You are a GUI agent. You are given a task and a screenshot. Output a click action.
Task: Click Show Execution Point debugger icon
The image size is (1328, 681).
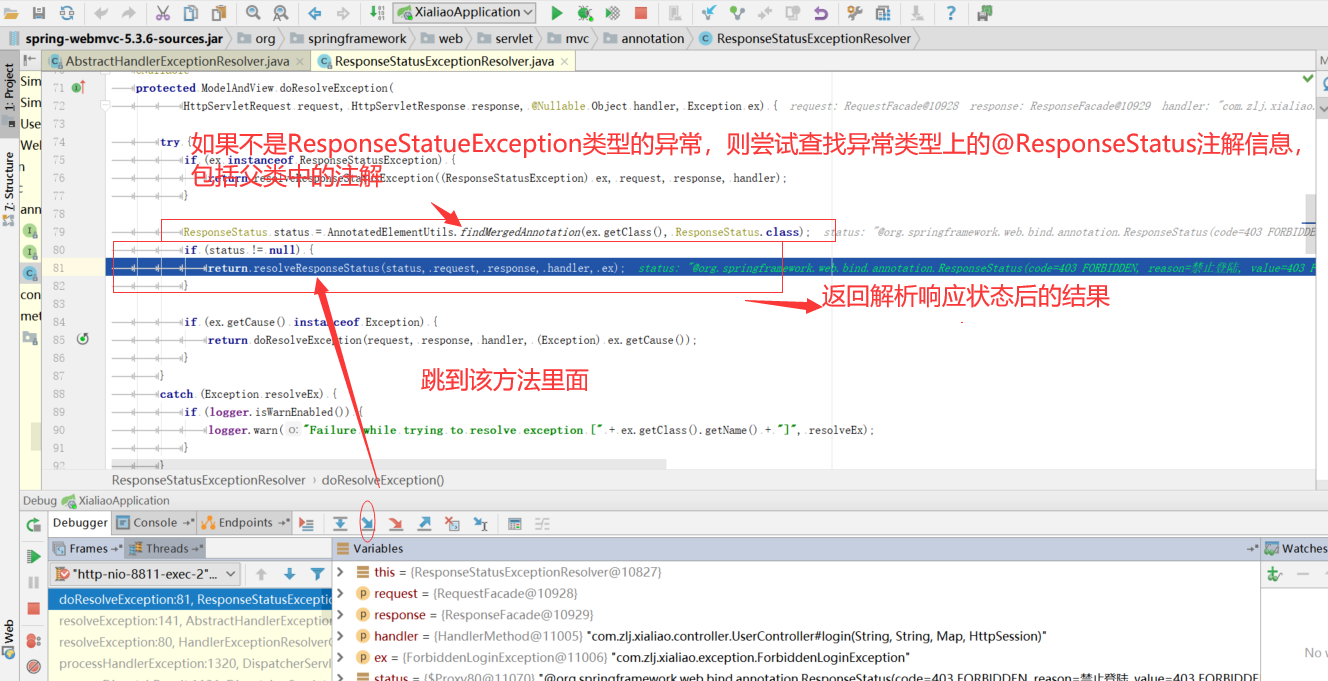(x=307, y=523)
